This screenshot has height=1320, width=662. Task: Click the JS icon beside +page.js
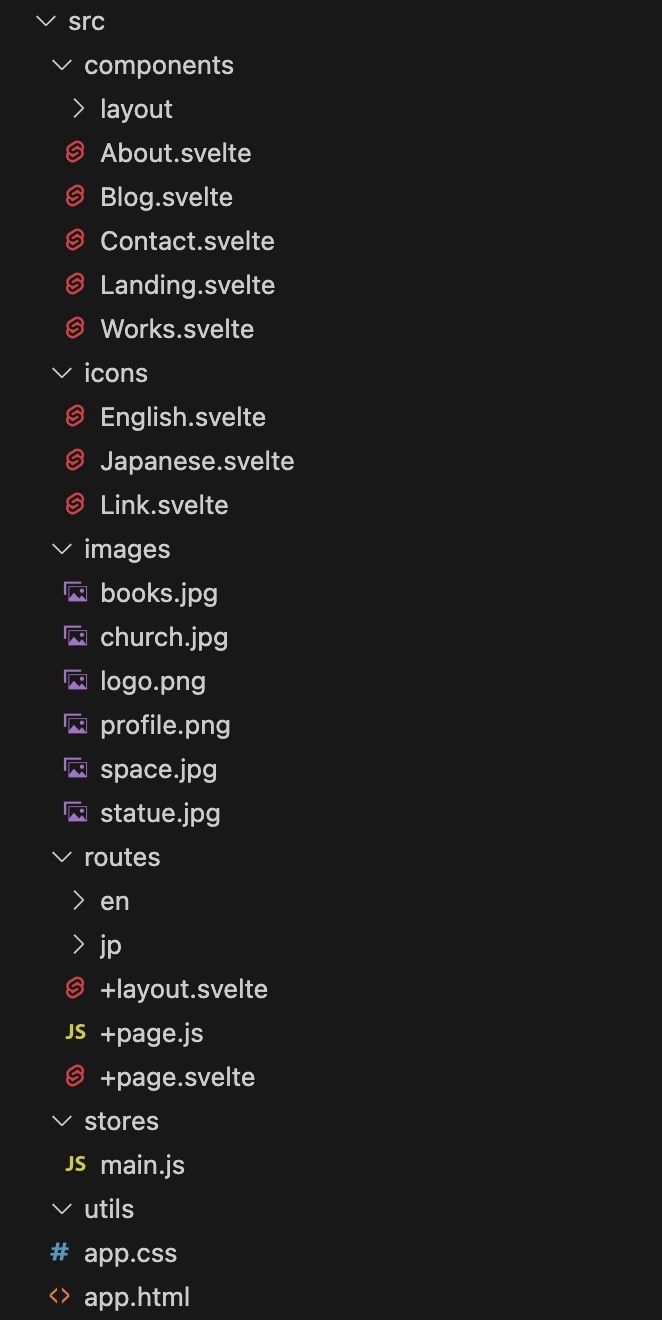coord(75,1033)
